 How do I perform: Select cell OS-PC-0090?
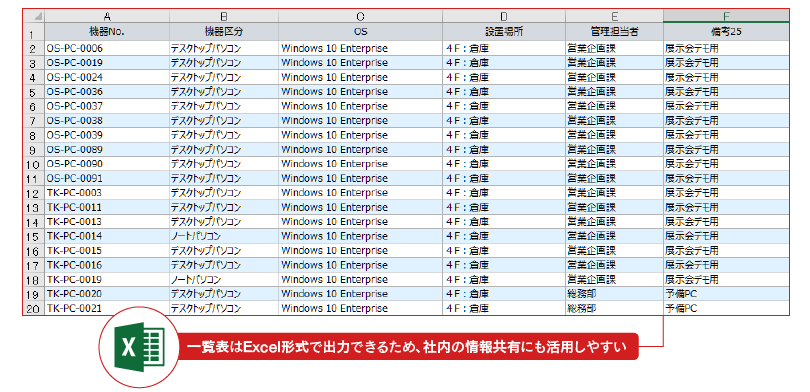click(x=107, y=164)
